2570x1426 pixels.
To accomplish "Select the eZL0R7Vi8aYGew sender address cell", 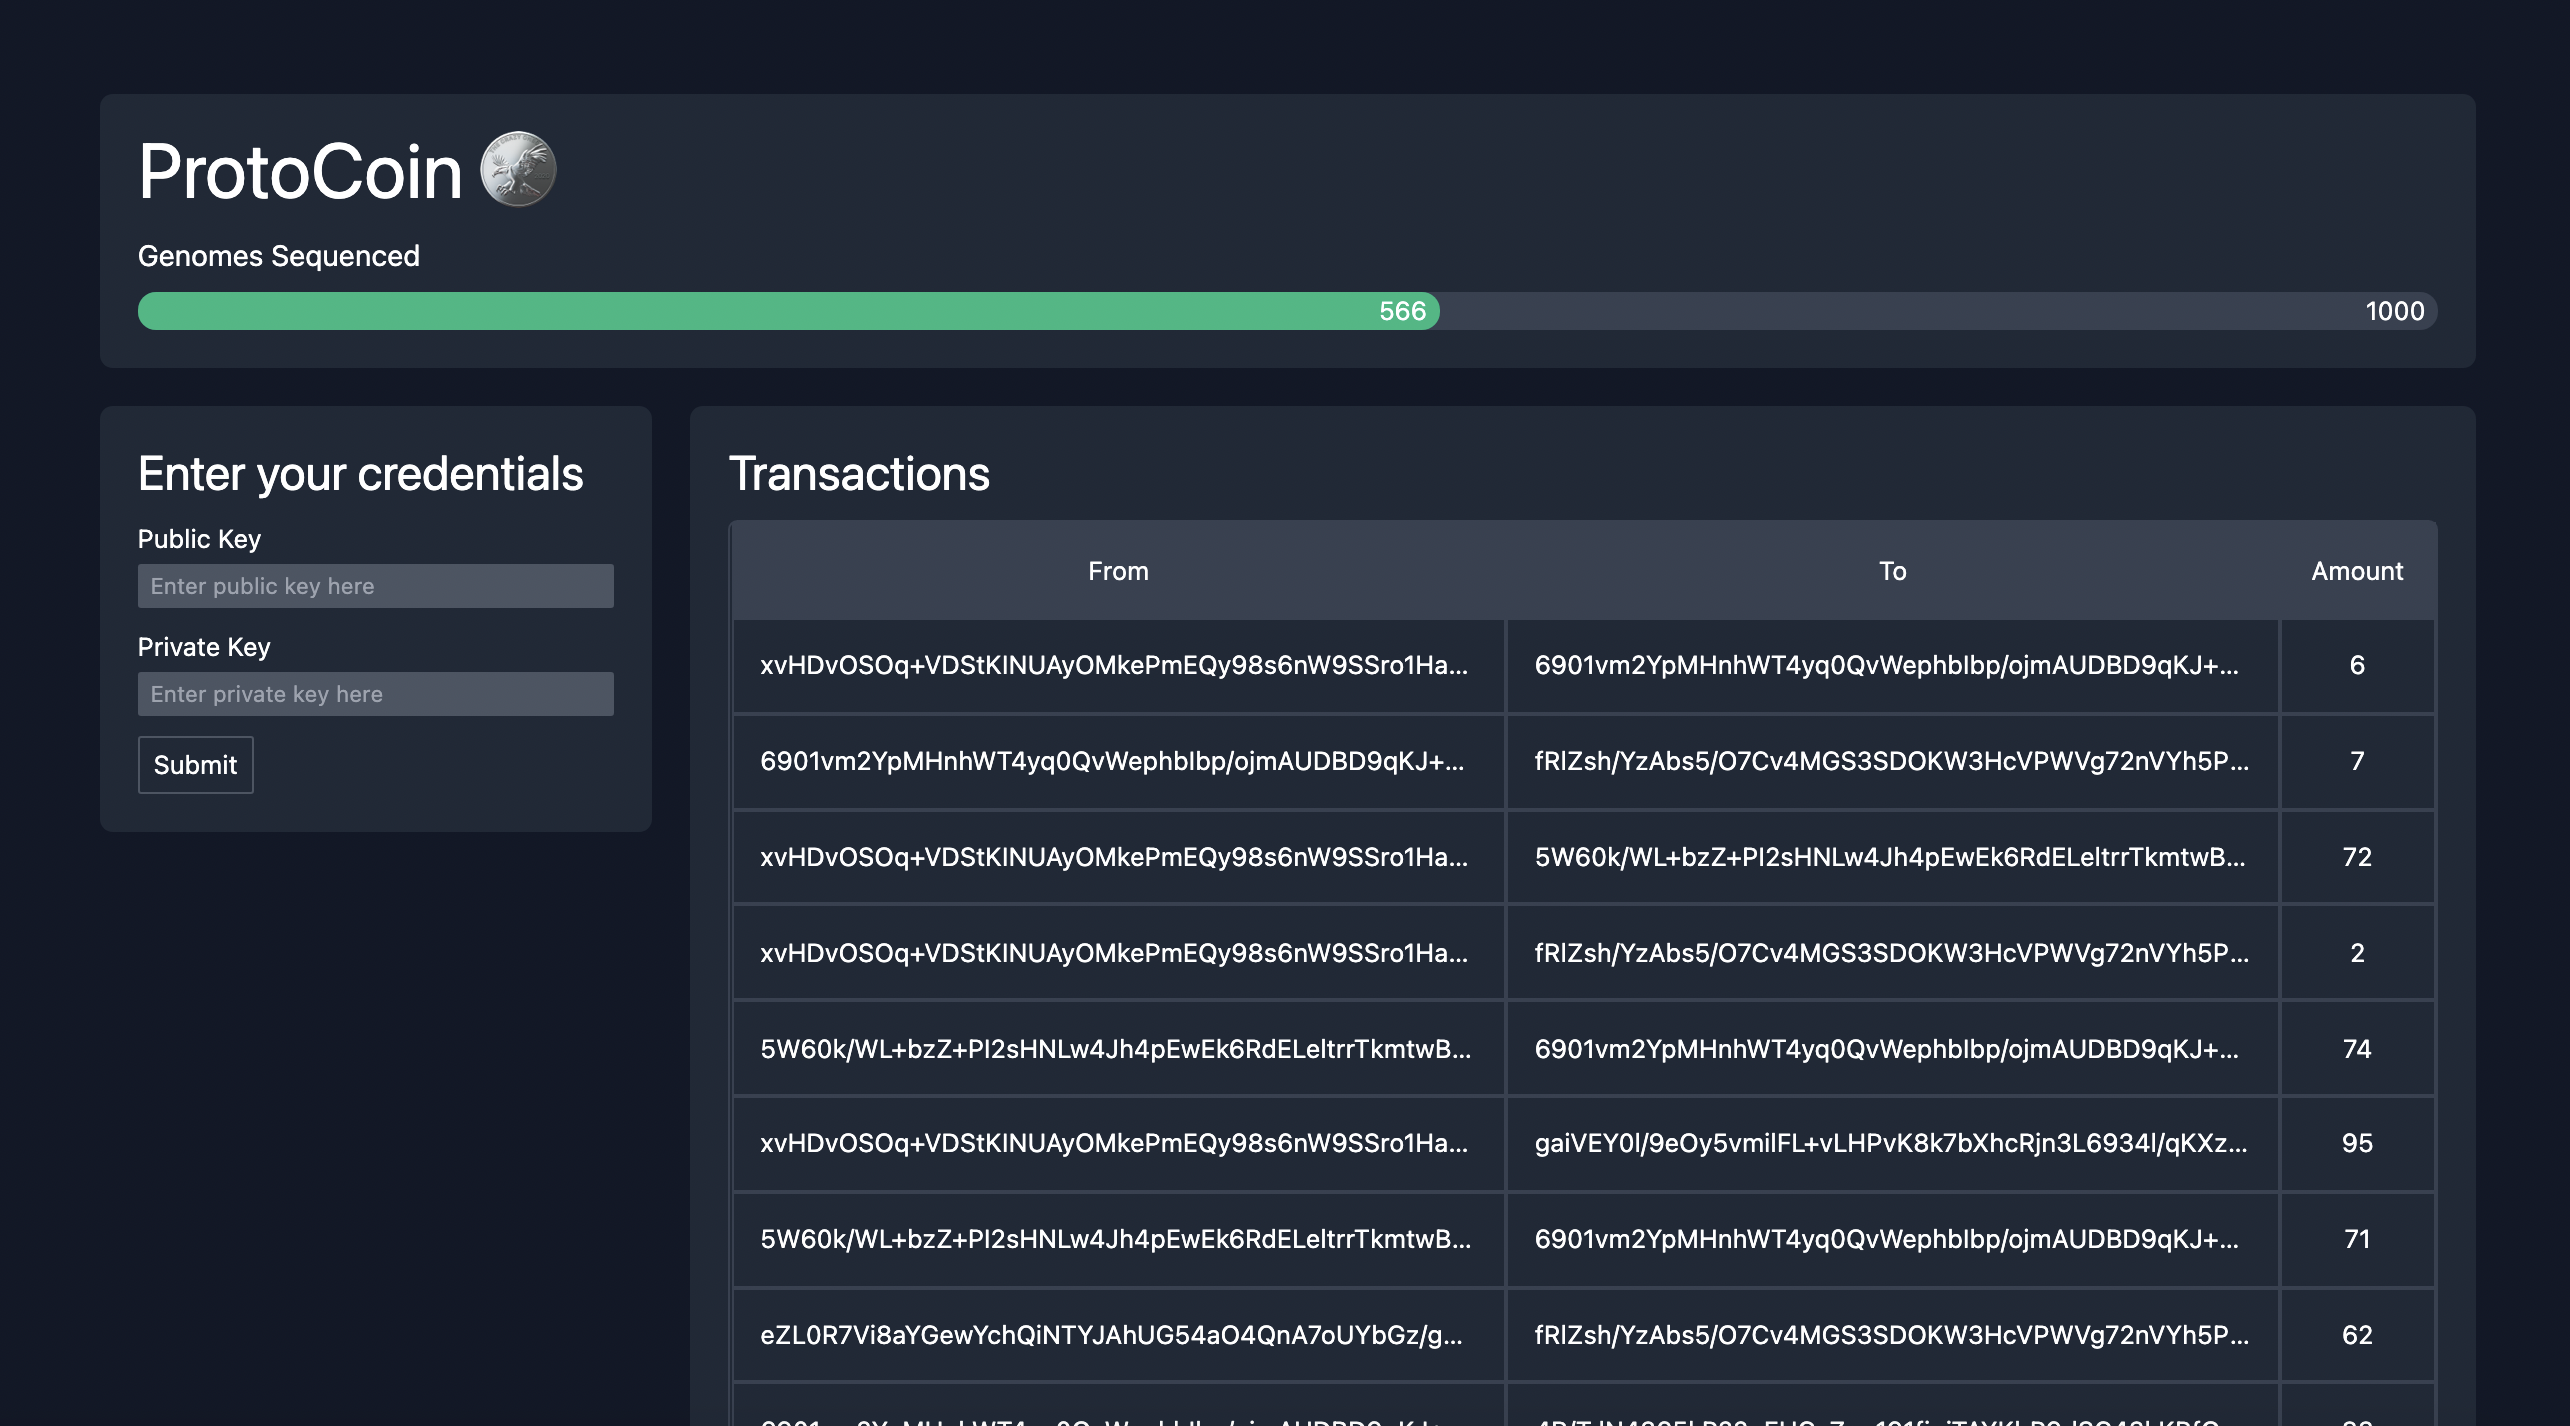I will [1111, 1335].
